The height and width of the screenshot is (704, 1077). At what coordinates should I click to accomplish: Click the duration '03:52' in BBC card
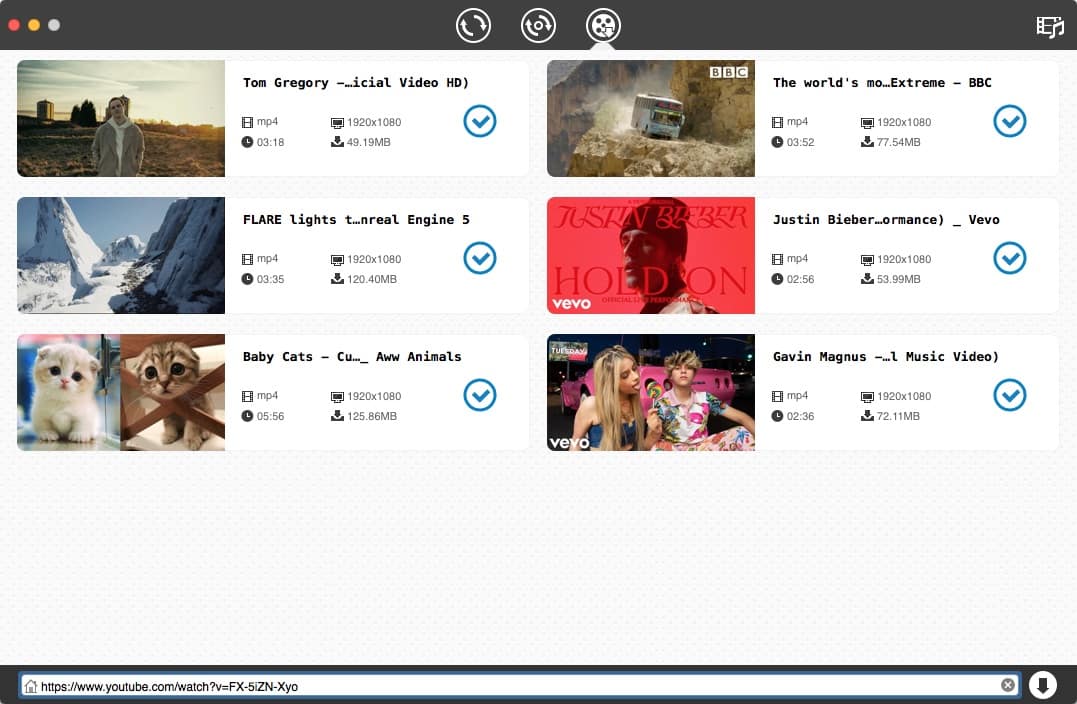(800, 142)
